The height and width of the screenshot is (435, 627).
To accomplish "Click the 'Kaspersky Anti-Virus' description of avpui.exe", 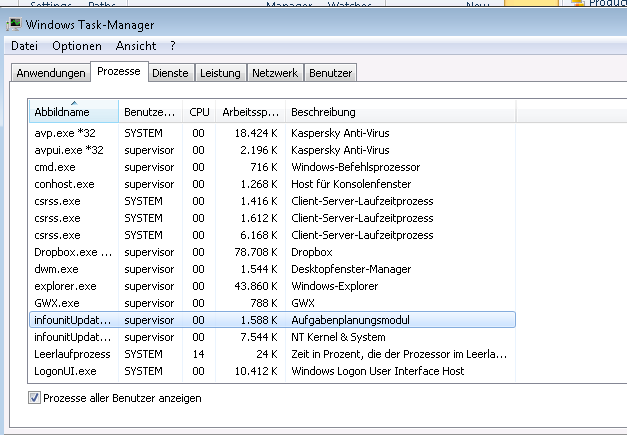I will [340, 150].
